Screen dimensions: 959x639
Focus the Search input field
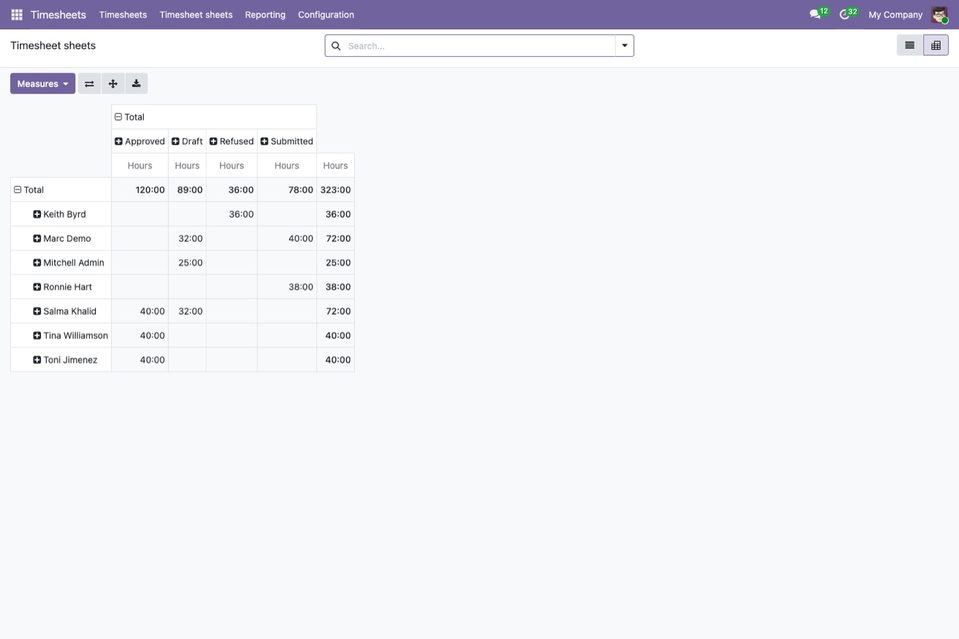coord(480,46)
